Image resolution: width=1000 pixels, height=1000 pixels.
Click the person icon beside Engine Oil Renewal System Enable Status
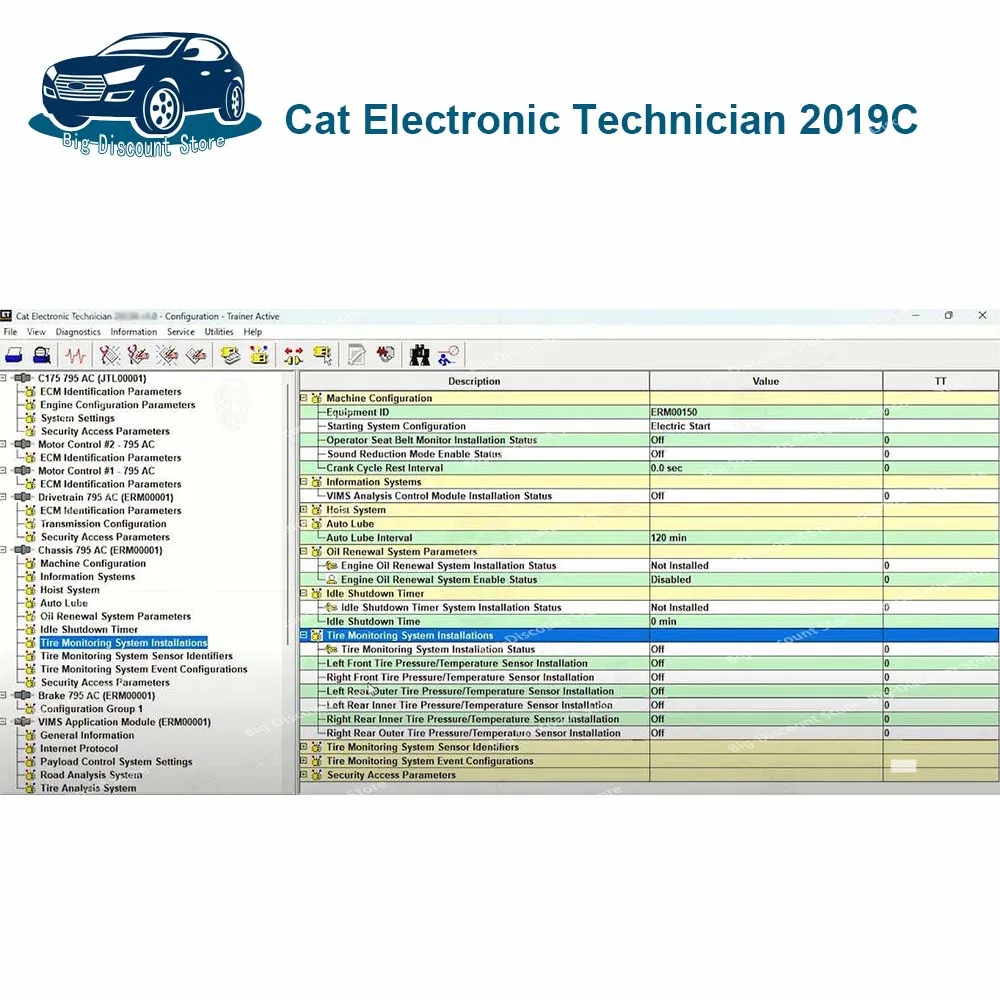click(331, 580)
